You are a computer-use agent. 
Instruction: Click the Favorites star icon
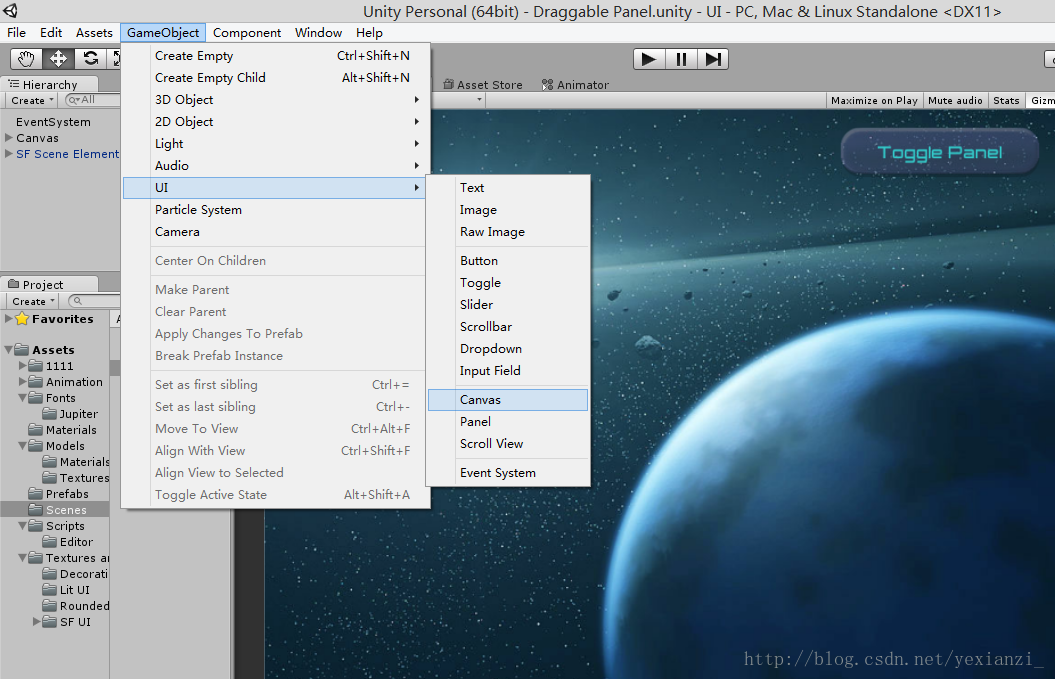[x=22, y=319]
